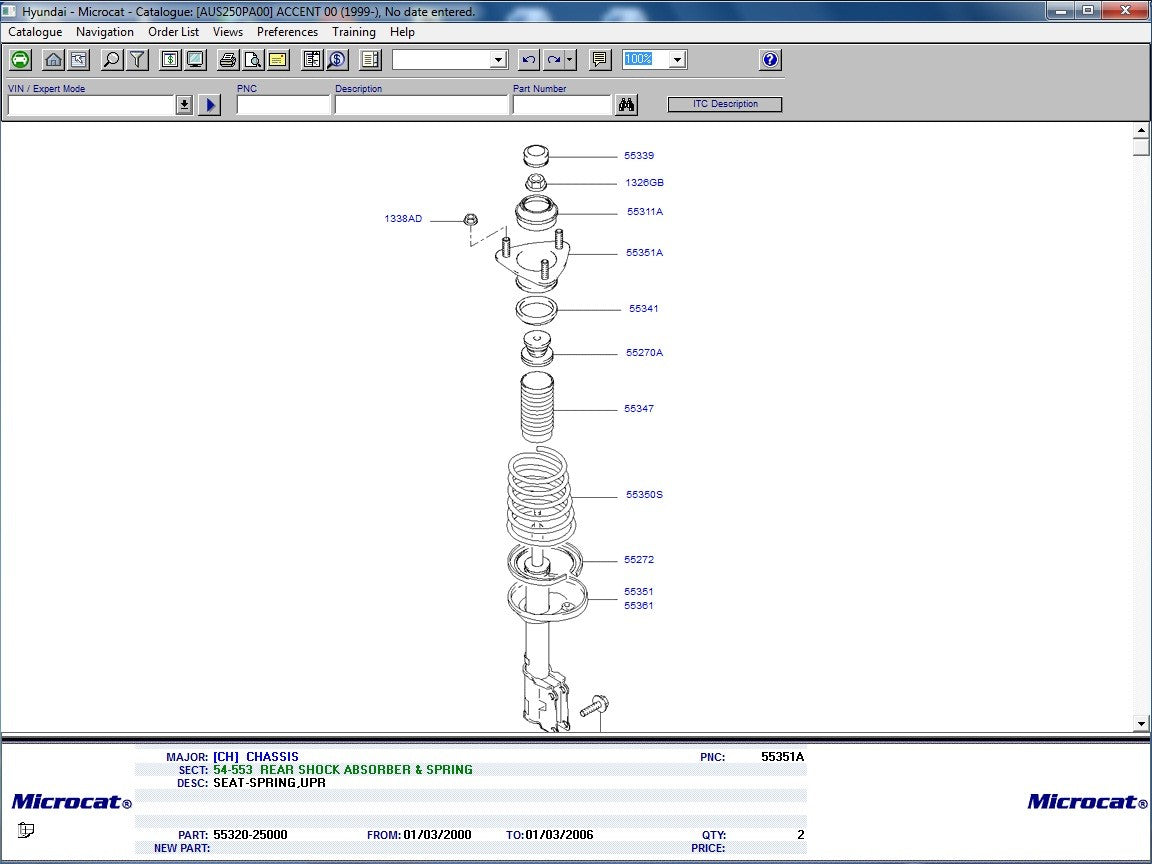Select part label 55350S in diagram
Image resolution: width=1152 pixels, height=864 pixels.
(x=644, y=495)
